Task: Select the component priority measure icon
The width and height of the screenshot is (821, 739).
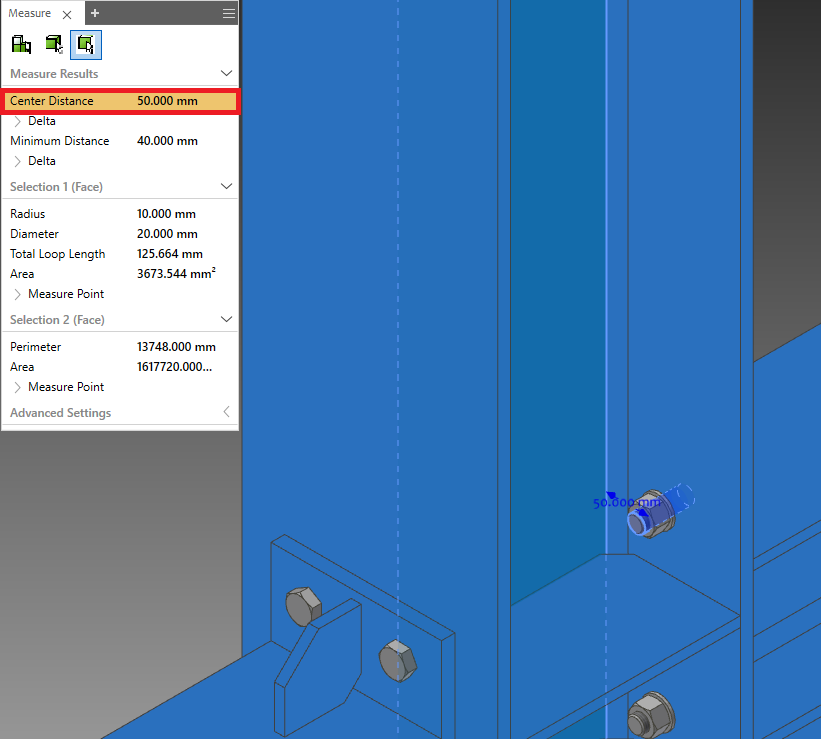Action: tap(21, 45)
